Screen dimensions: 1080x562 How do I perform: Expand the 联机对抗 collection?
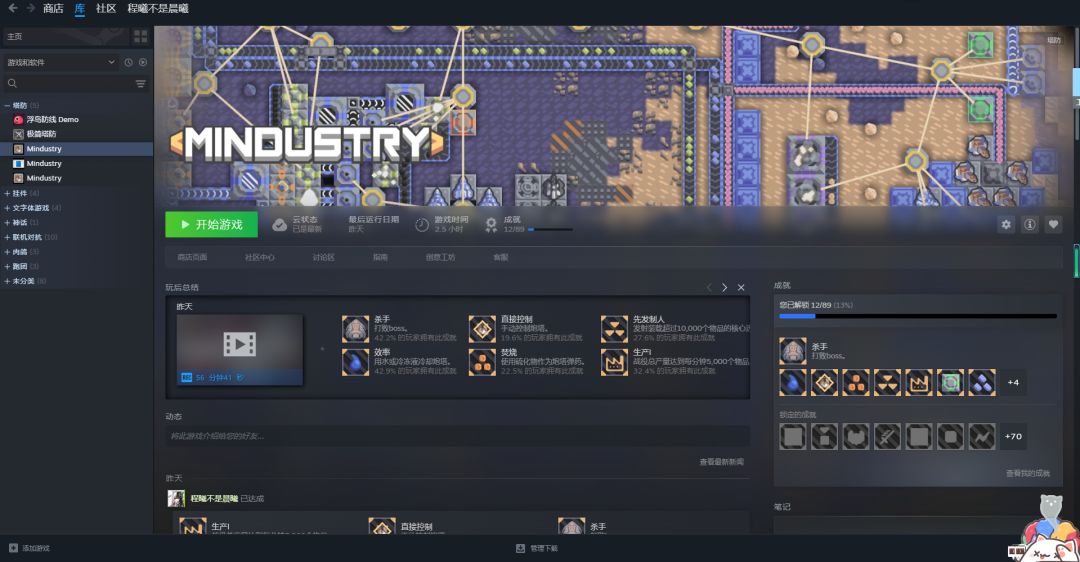pyautogui.click(x=7, y=237)
